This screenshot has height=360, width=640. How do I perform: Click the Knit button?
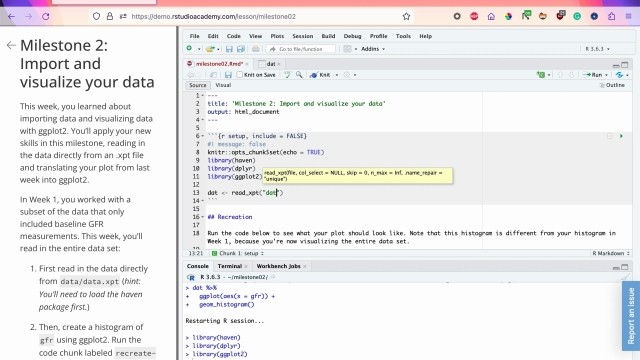point(320,75)
